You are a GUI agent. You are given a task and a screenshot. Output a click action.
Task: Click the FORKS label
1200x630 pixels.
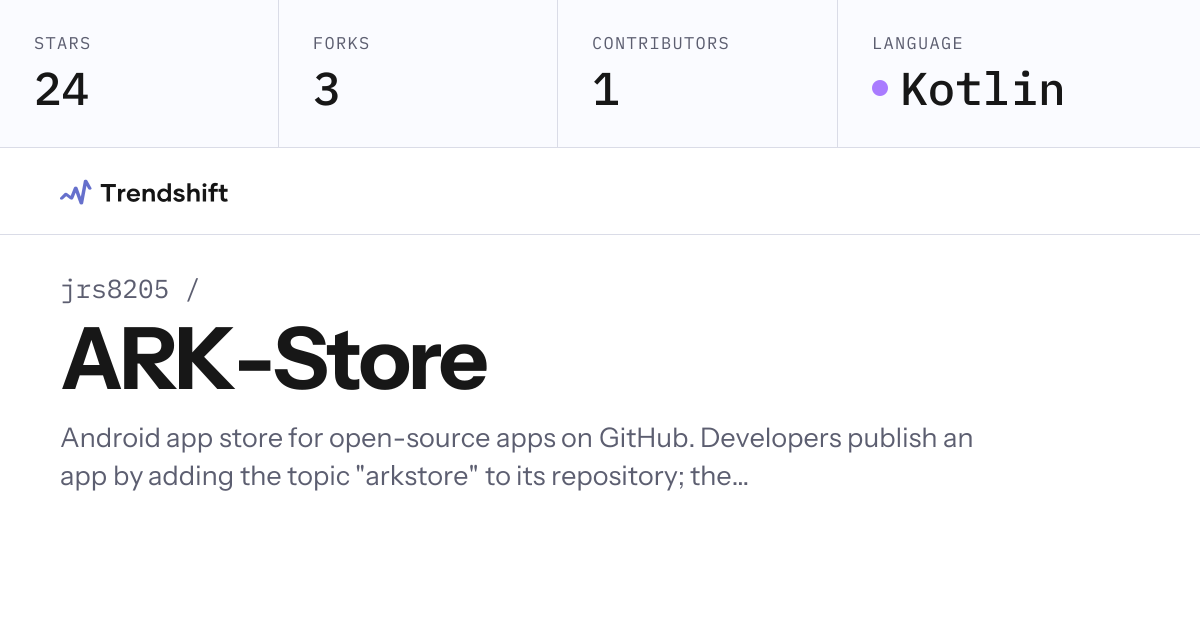click(341, 44)
